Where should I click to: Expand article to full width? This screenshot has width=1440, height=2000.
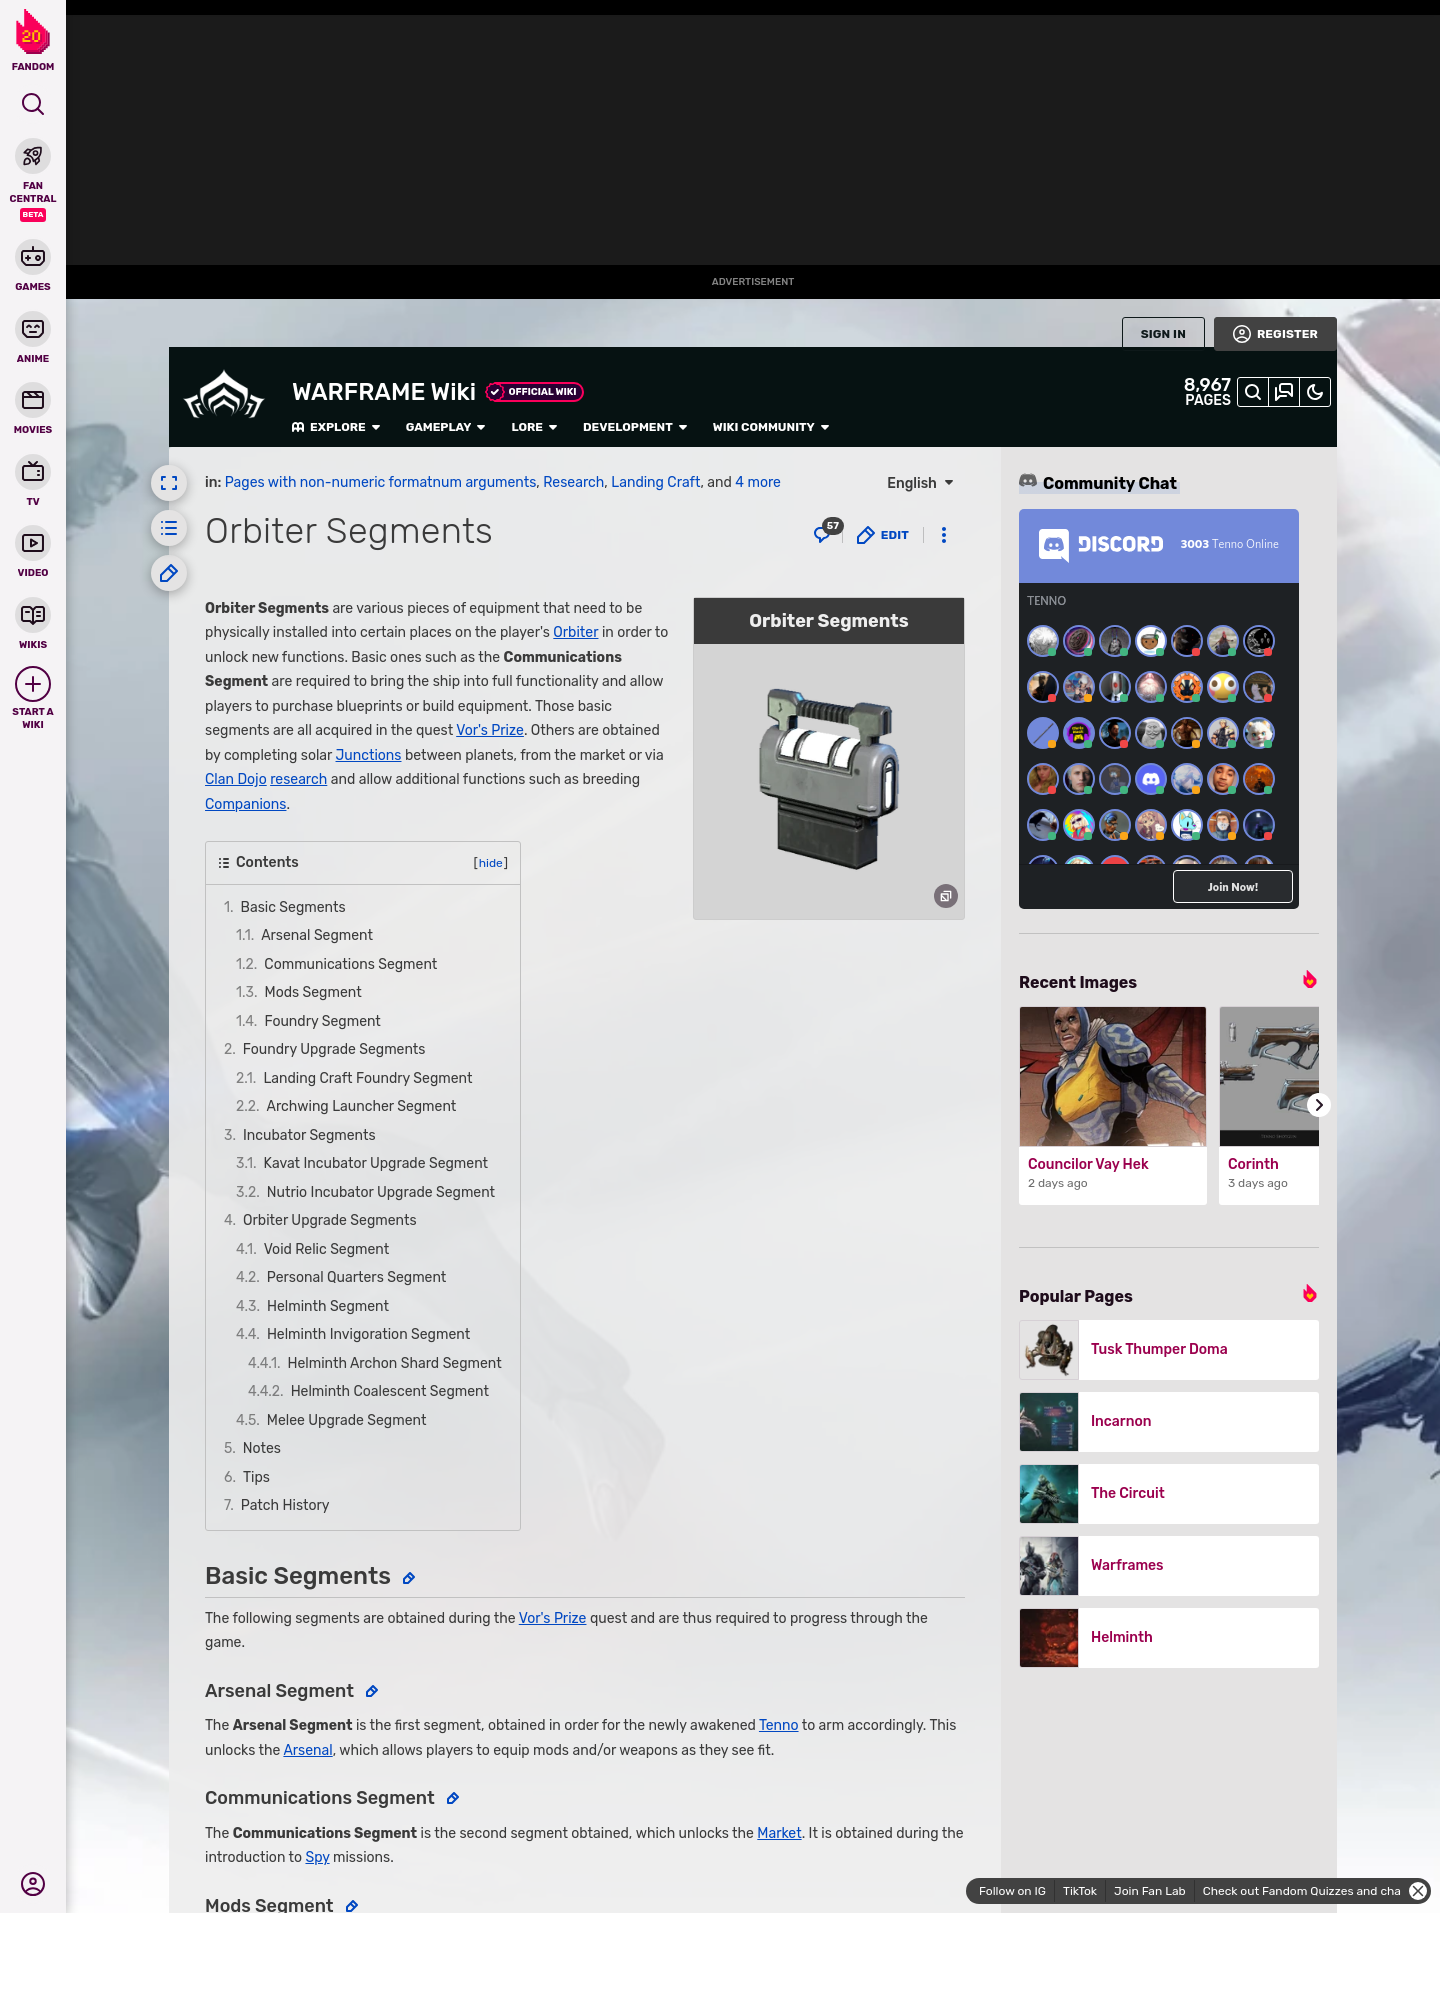click(x=169, y=483)
